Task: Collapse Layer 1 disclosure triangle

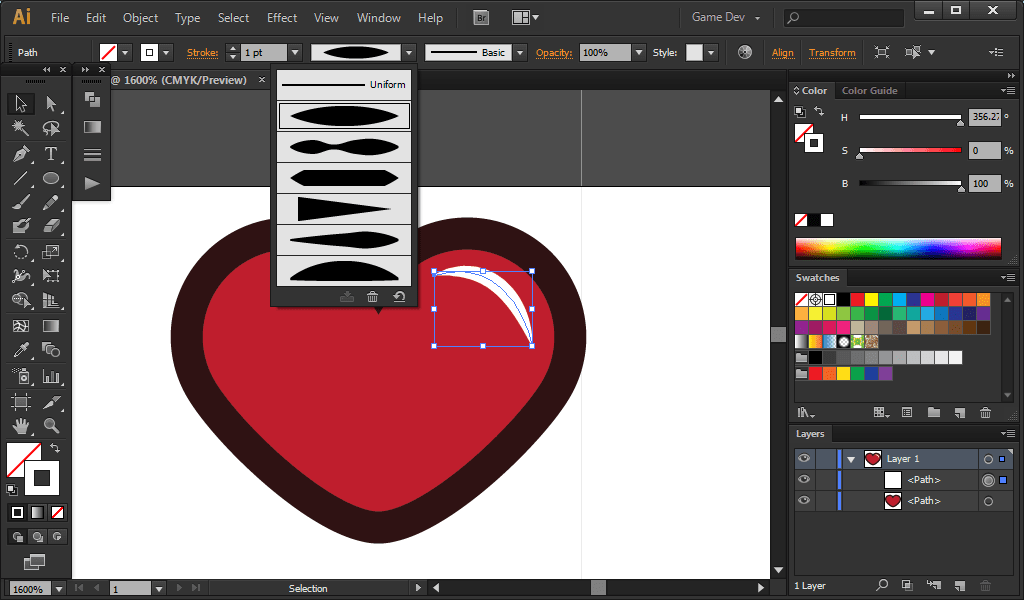Action: 851,459
